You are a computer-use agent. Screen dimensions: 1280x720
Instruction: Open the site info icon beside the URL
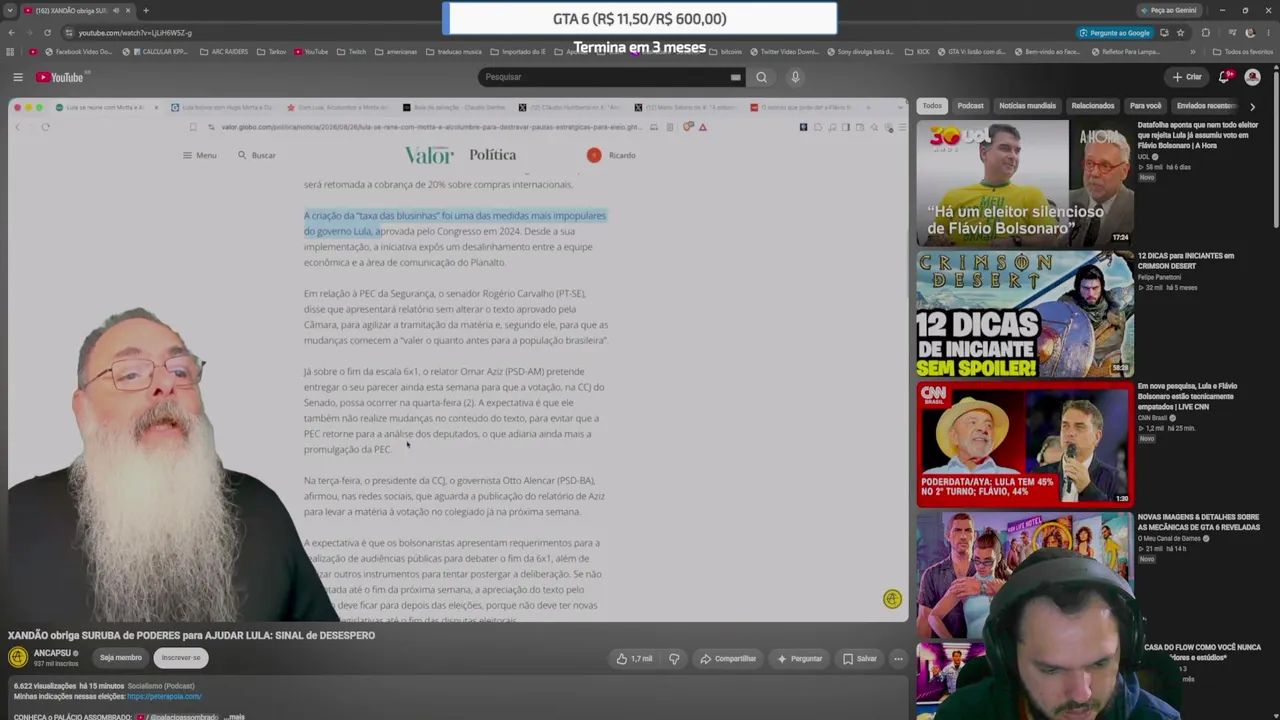click(69, 33)
